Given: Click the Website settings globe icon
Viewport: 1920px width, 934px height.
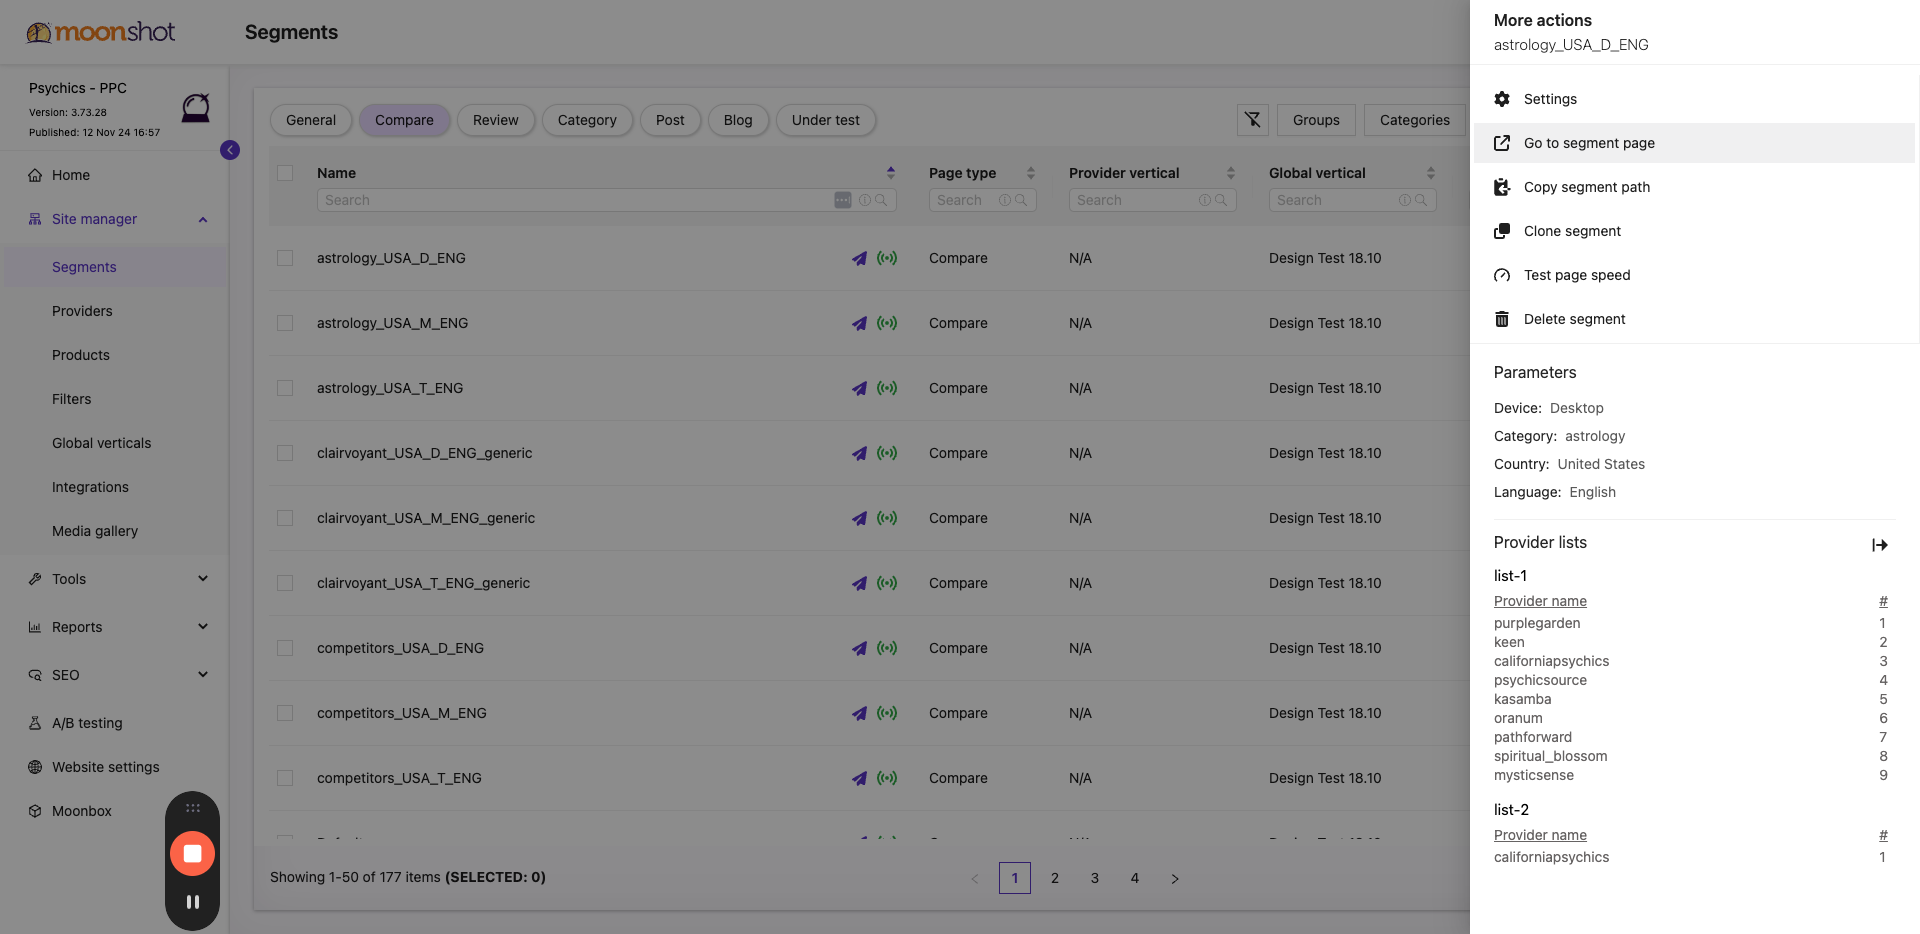Looking at the screenshot, I should [35, 767].
